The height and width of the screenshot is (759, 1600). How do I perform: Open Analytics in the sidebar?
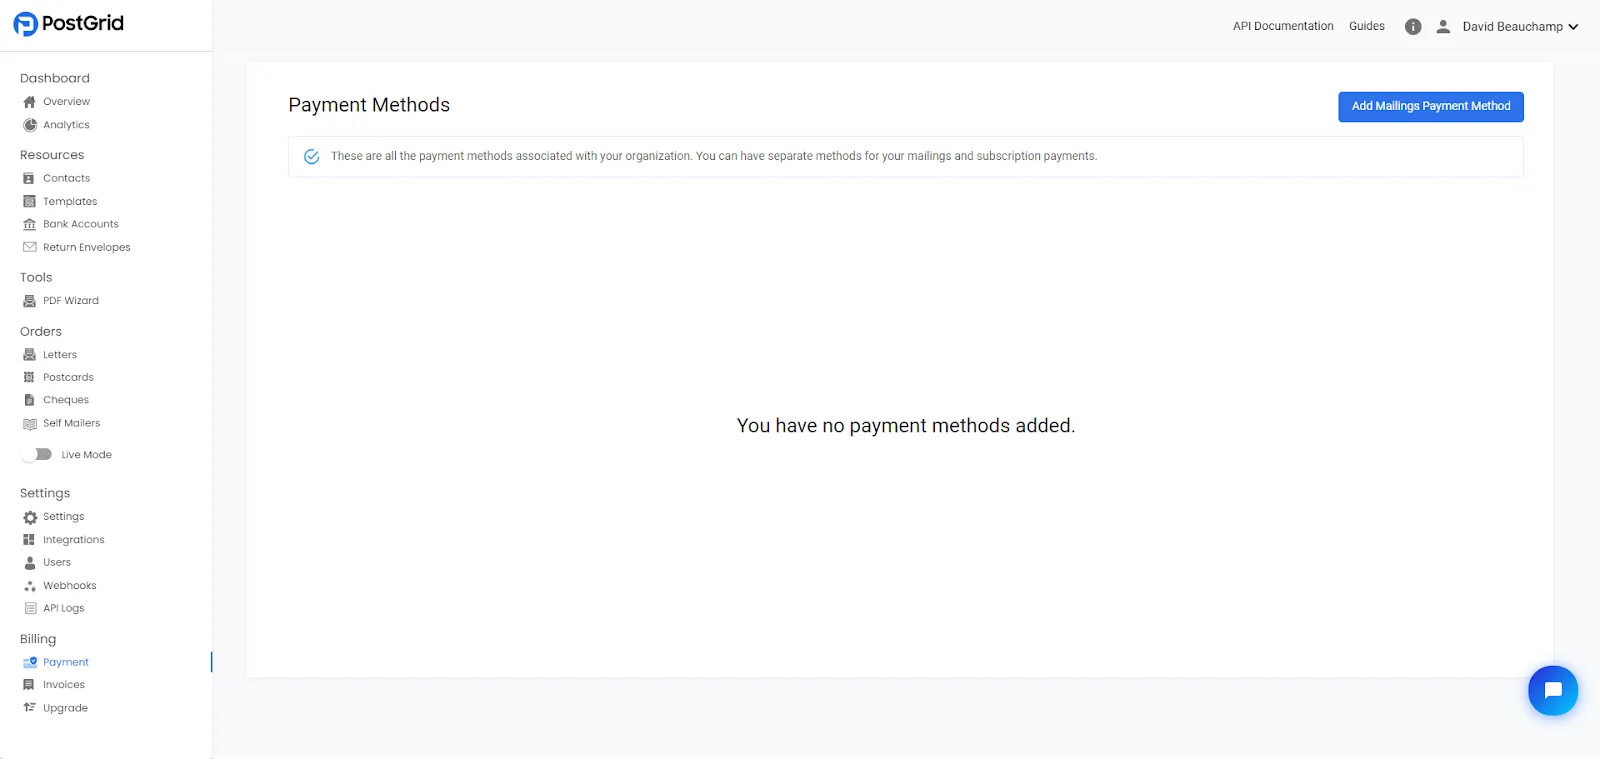coord(66,125)
